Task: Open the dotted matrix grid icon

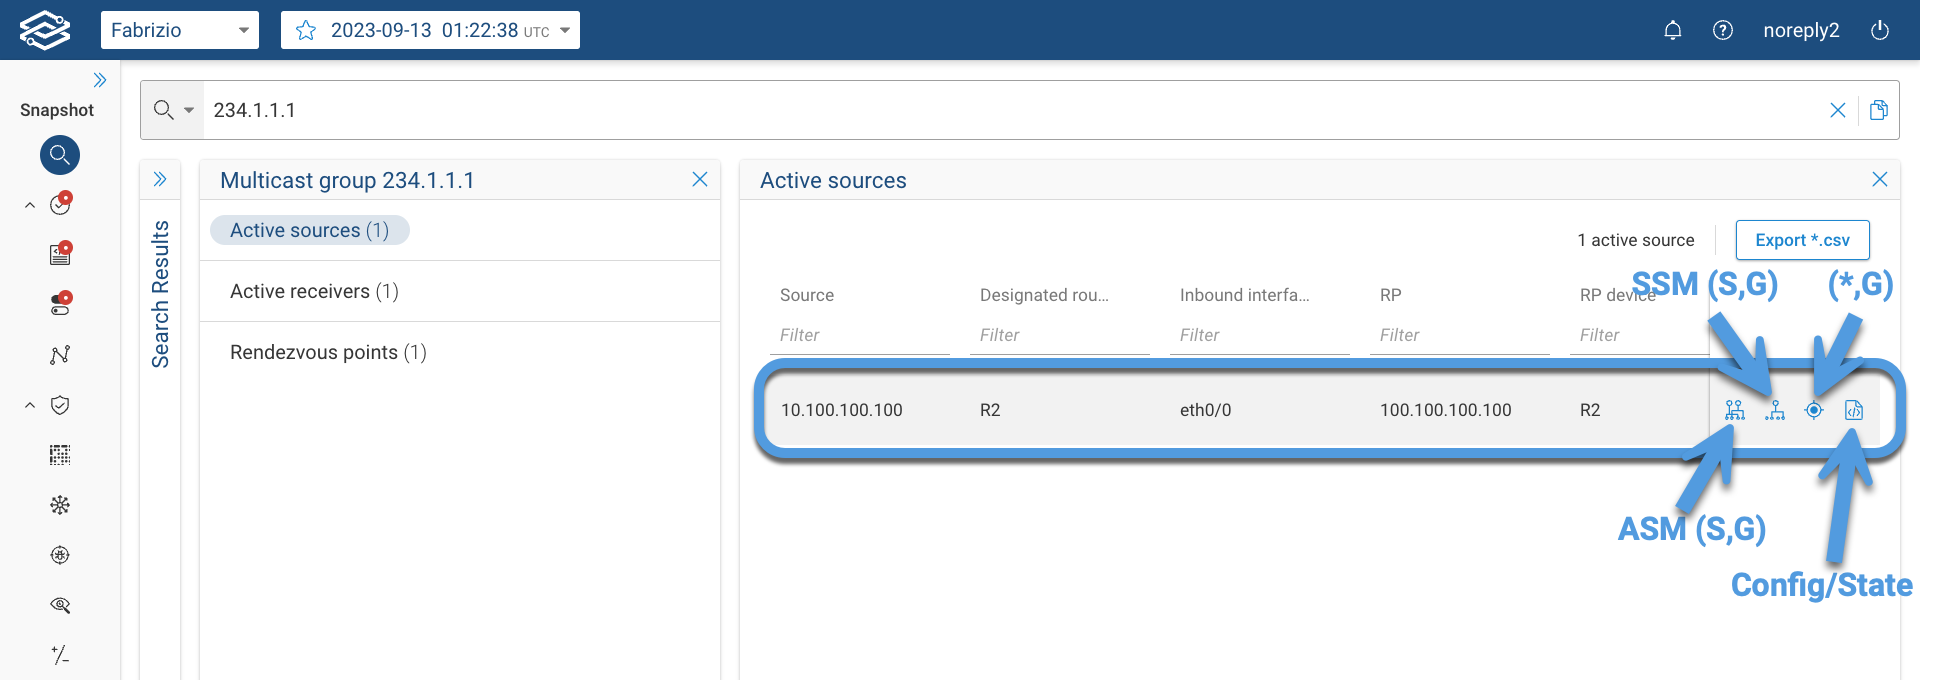Action: tap(60, 455)
